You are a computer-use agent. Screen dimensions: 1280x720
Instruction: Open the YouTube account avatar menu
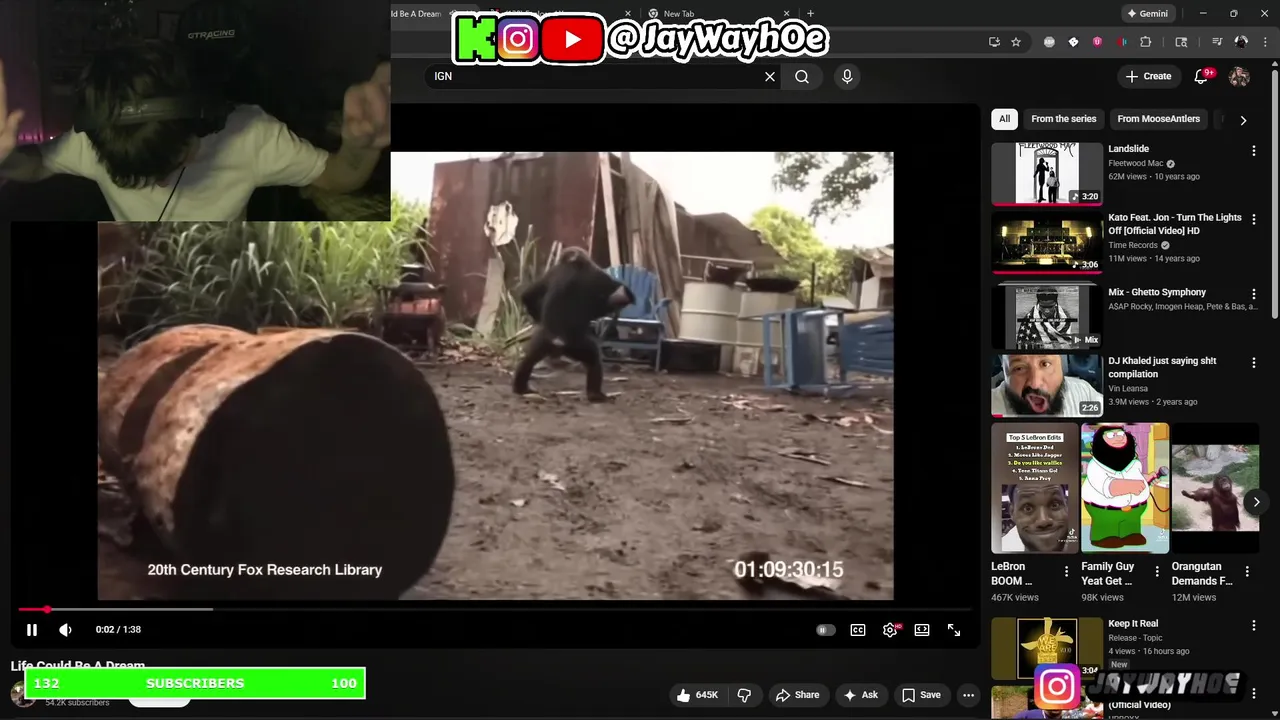tap(1239, 76)
